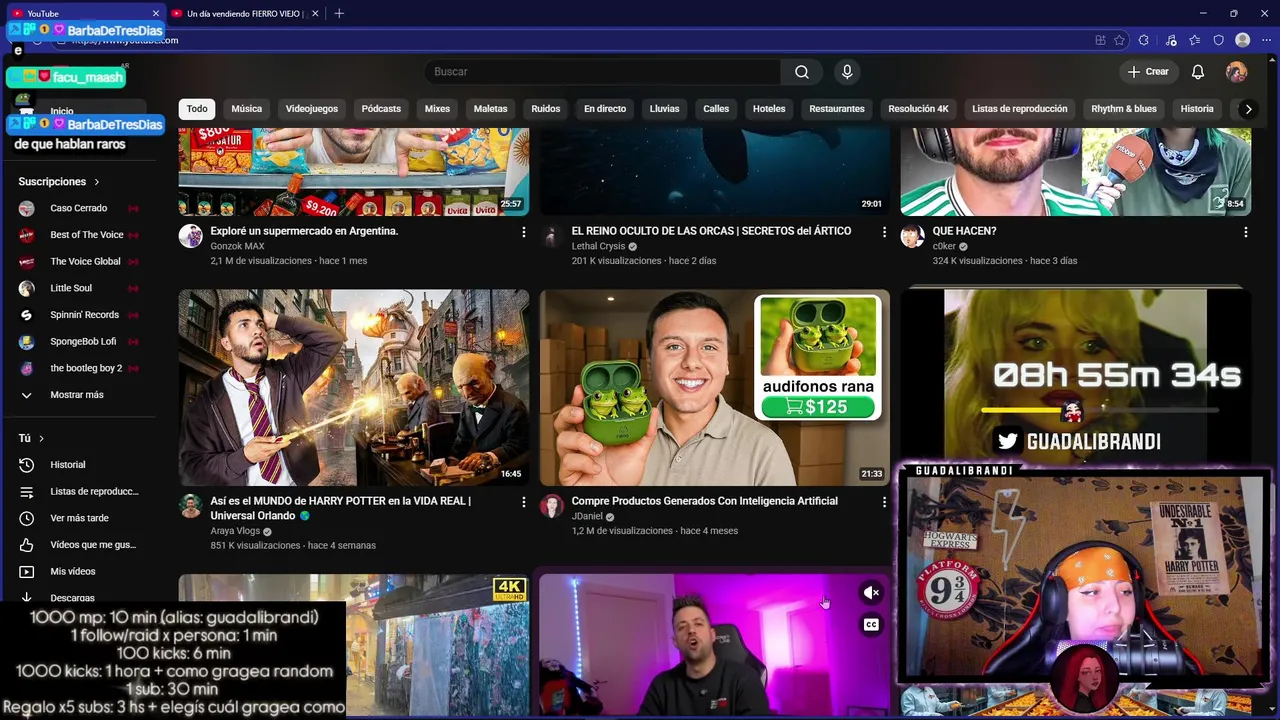
Task: Open options menu for 'QUE HACEN?' video
Action: (1245, 232)
